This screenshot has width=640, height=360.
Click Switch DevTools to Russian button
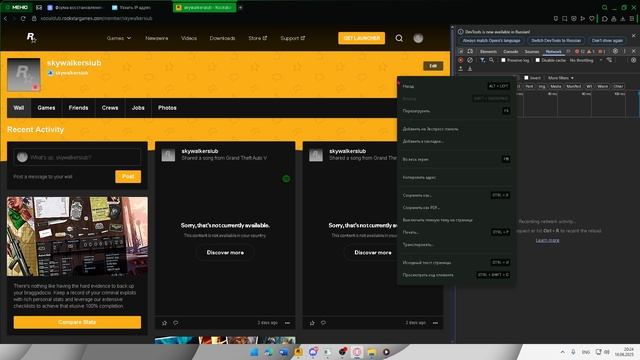[556, 40]
